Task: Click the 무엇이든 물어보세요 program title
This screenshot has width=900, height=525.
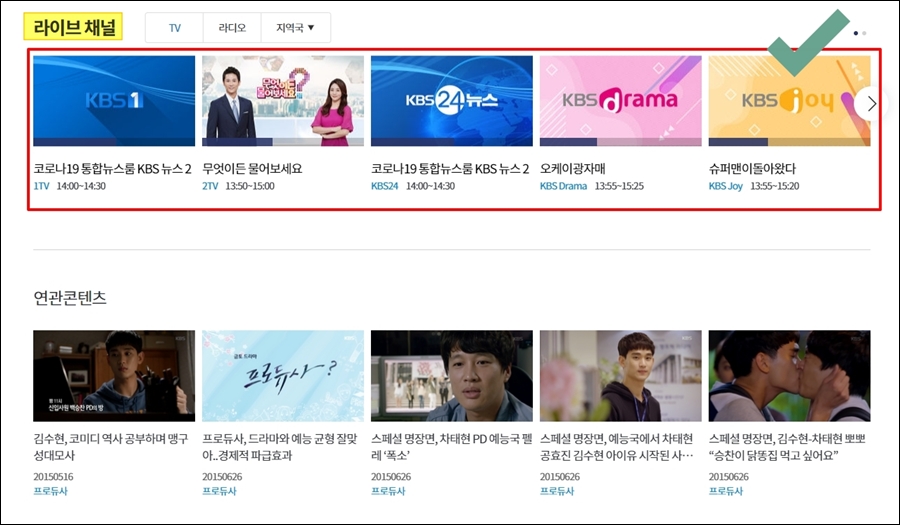Action: pos(252,169)
